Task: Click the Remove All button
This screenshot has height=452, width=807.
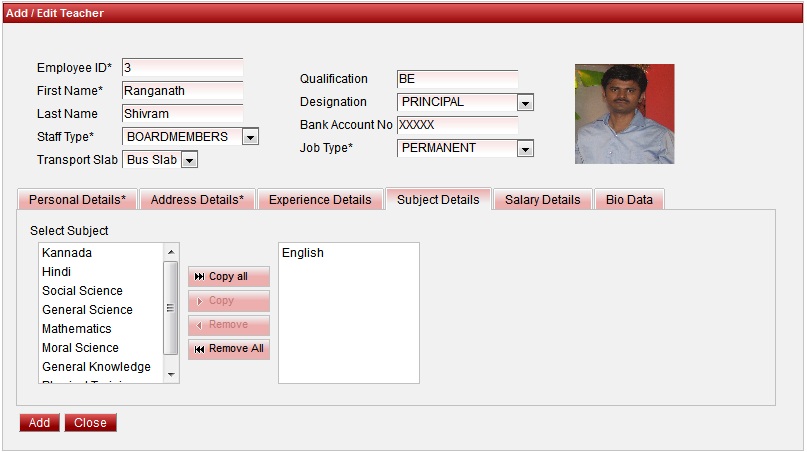Action: pos(228,349)
